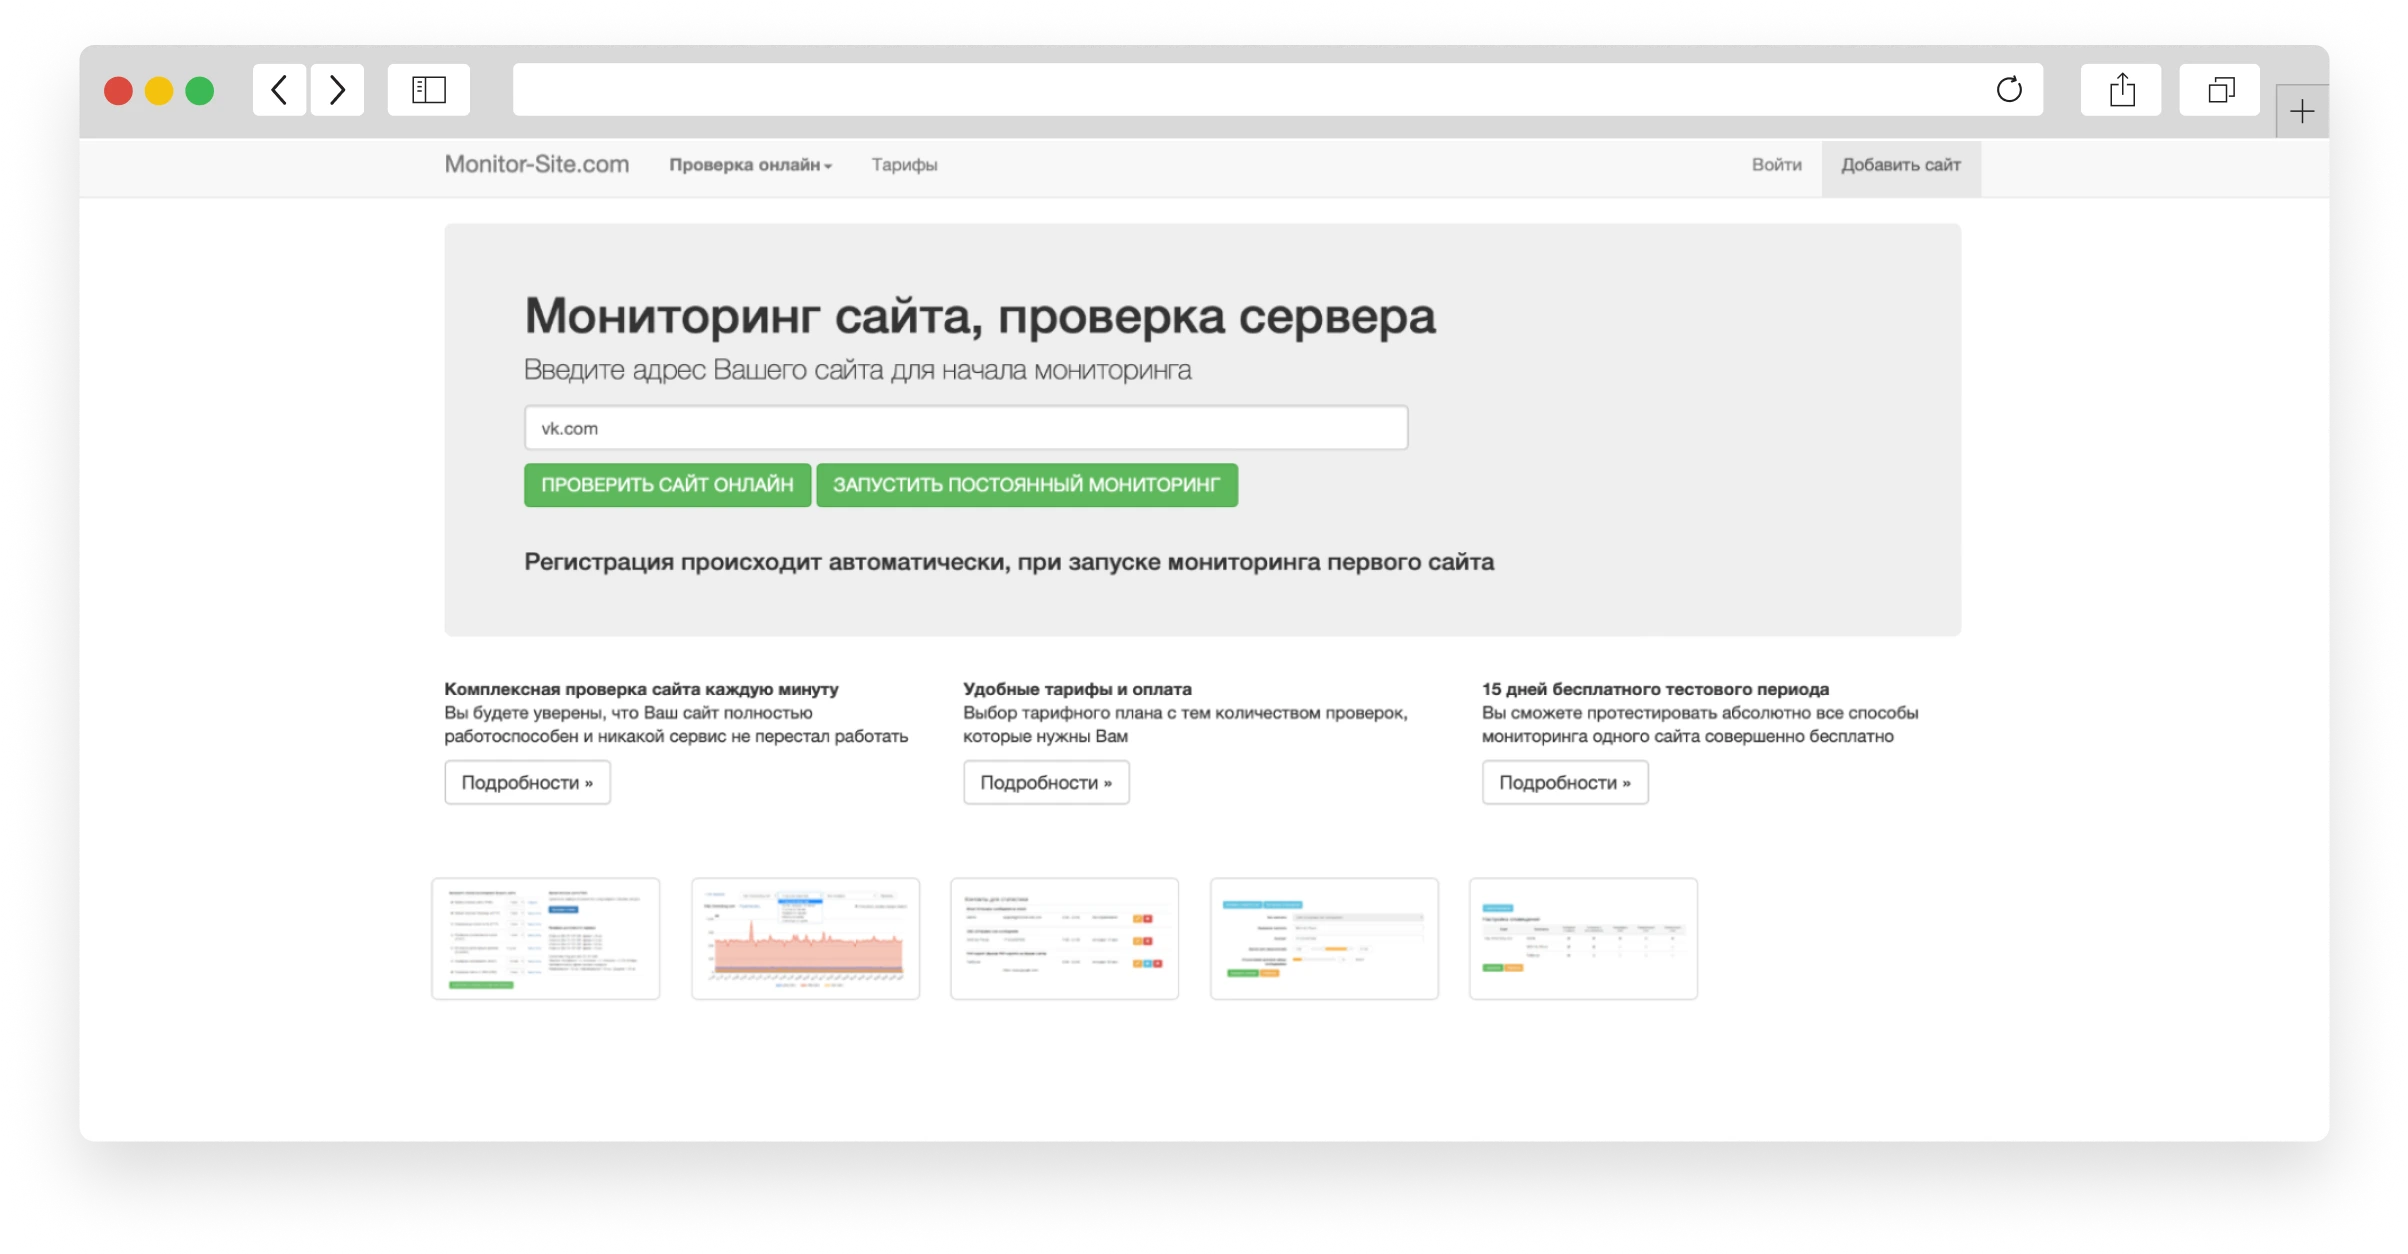Open Подробности under Удобные тарифы и оплата
Image resolution: width=2408 pixels, height=1254 pixels.
pos(1045,782)
